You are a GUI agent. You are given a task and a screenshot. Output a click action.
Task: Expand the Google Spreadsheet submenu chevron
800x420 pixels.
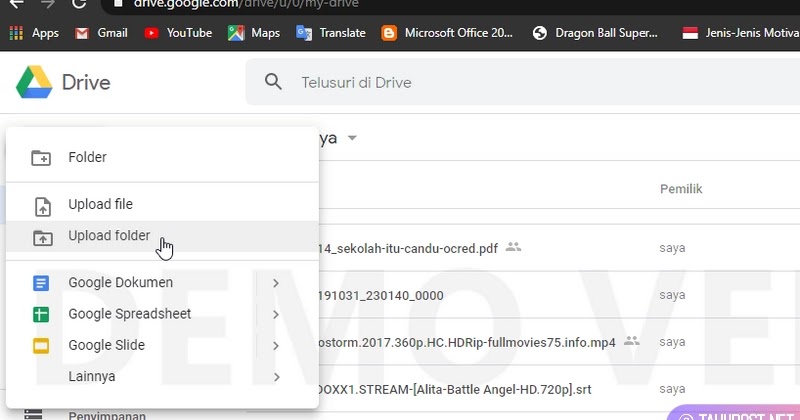pyautogui.click(x=276, y=314)
